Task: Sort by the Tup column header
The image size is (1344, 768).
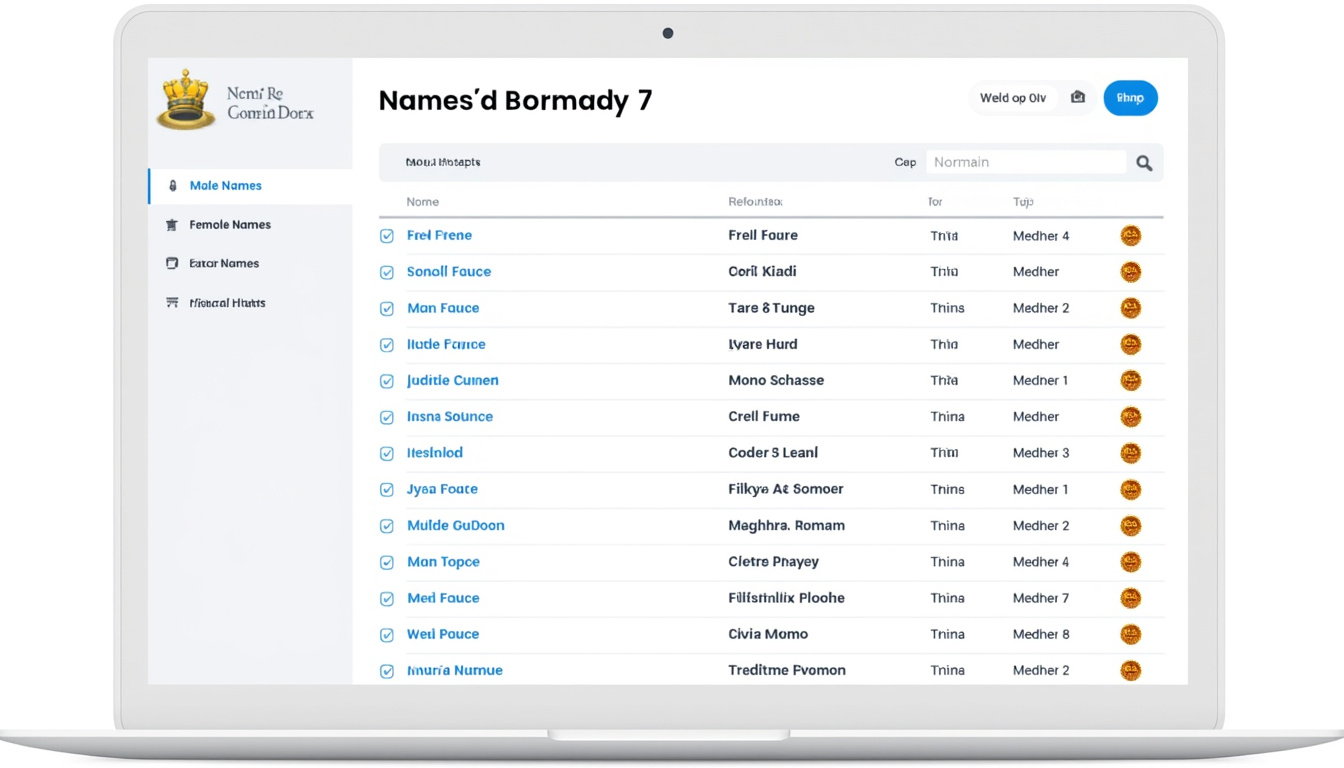Action: pos(1022,202)
